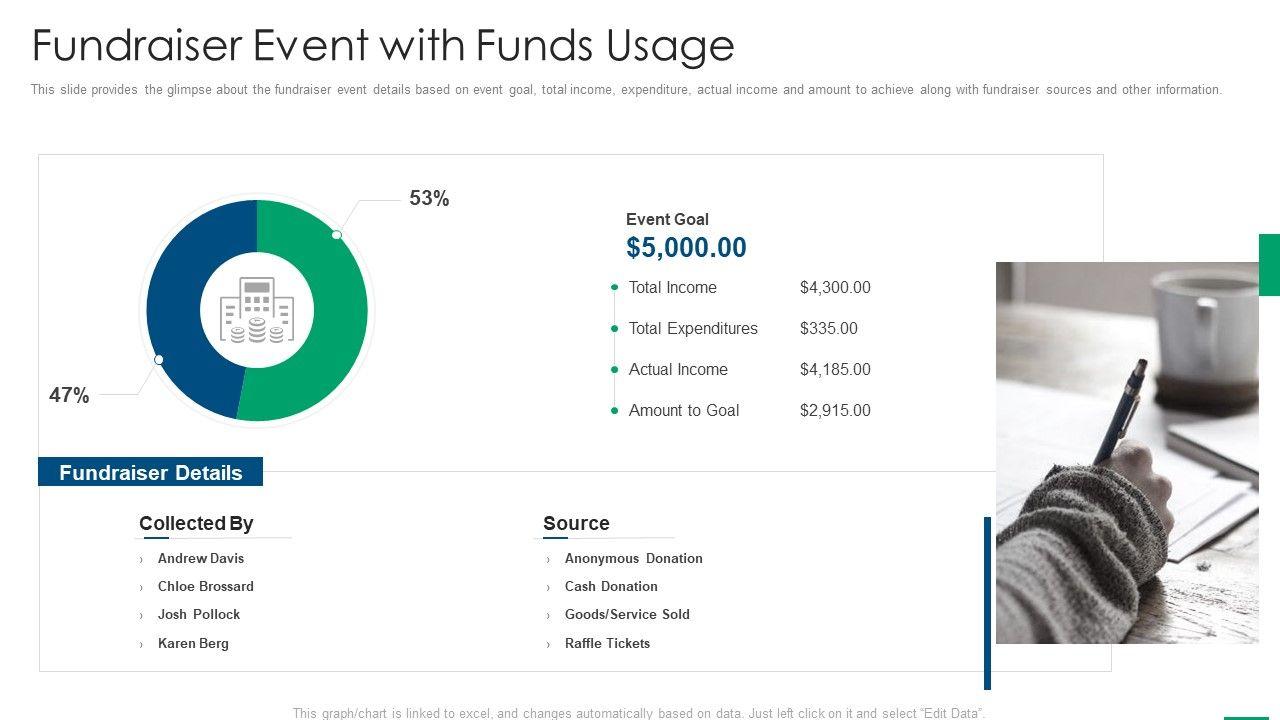
Task: Click the white marker dot on green donut segment
Action: (x=337, y=235)
